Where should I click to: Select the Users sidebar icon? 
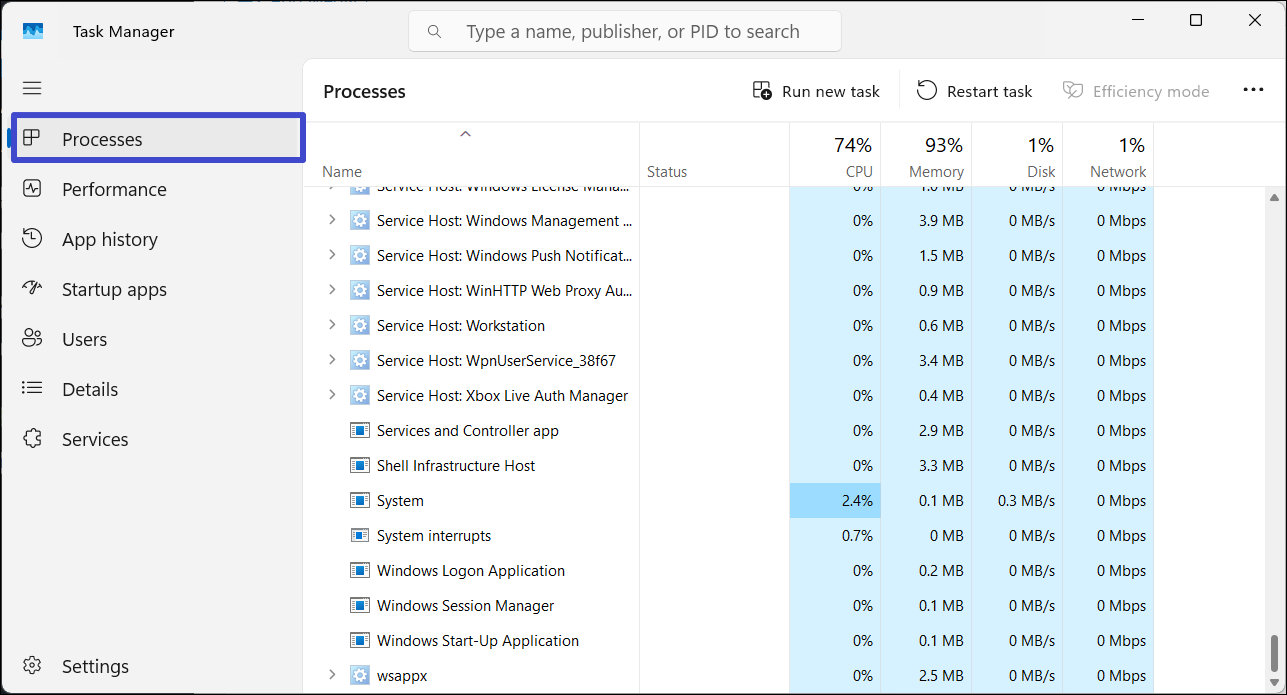pos(32,339)
